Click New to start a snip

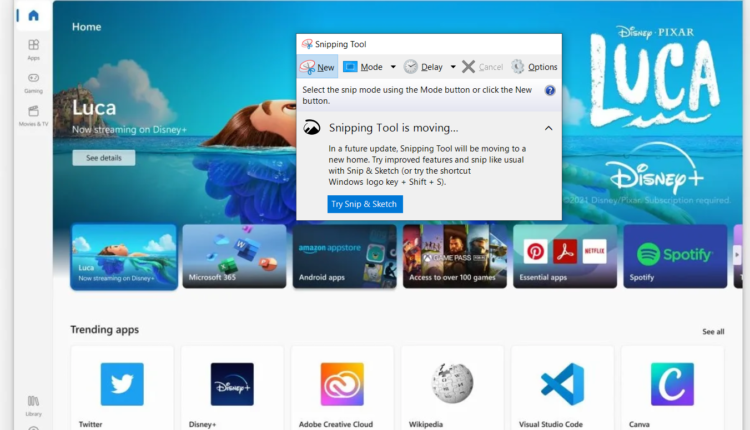(318, 67)
